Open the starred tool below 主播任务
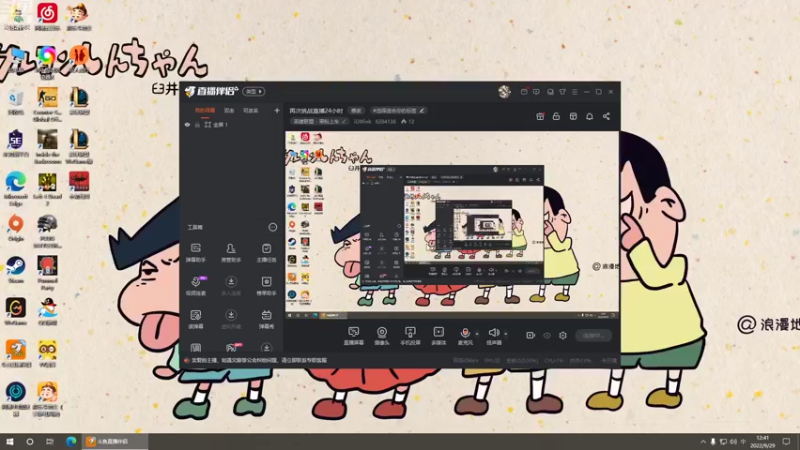This screenshot has width=800, height=450. (x=266, y=286)
